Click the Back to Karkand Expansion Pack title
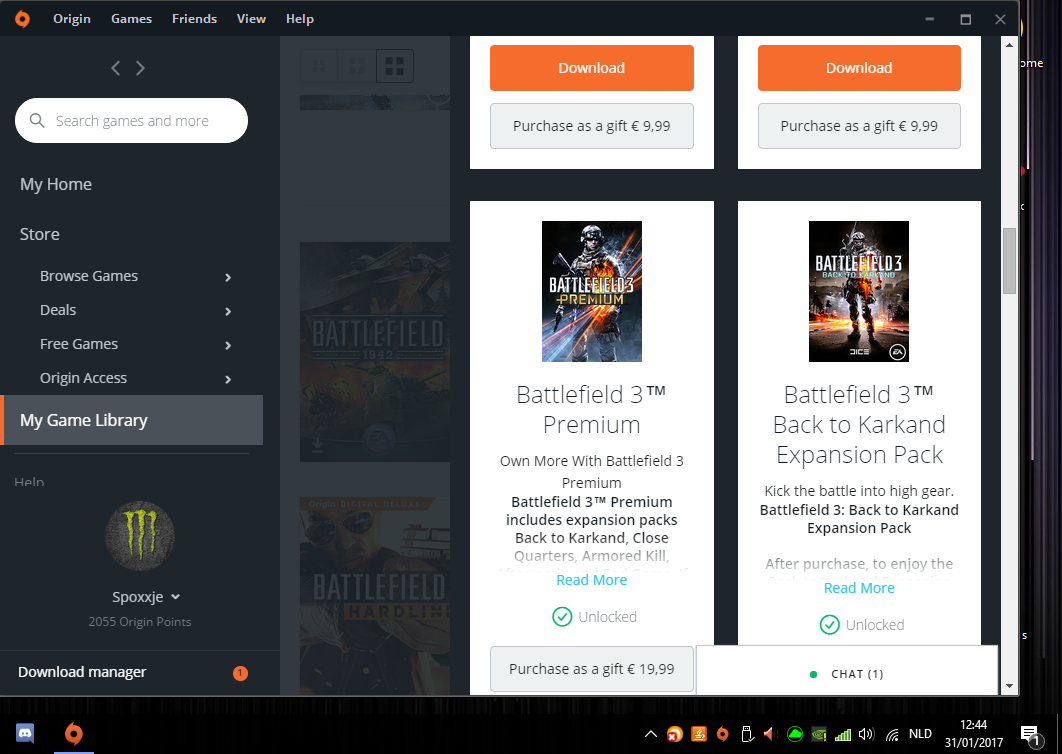The width and height of the screenshot is (1062, 754). point(859,424)
